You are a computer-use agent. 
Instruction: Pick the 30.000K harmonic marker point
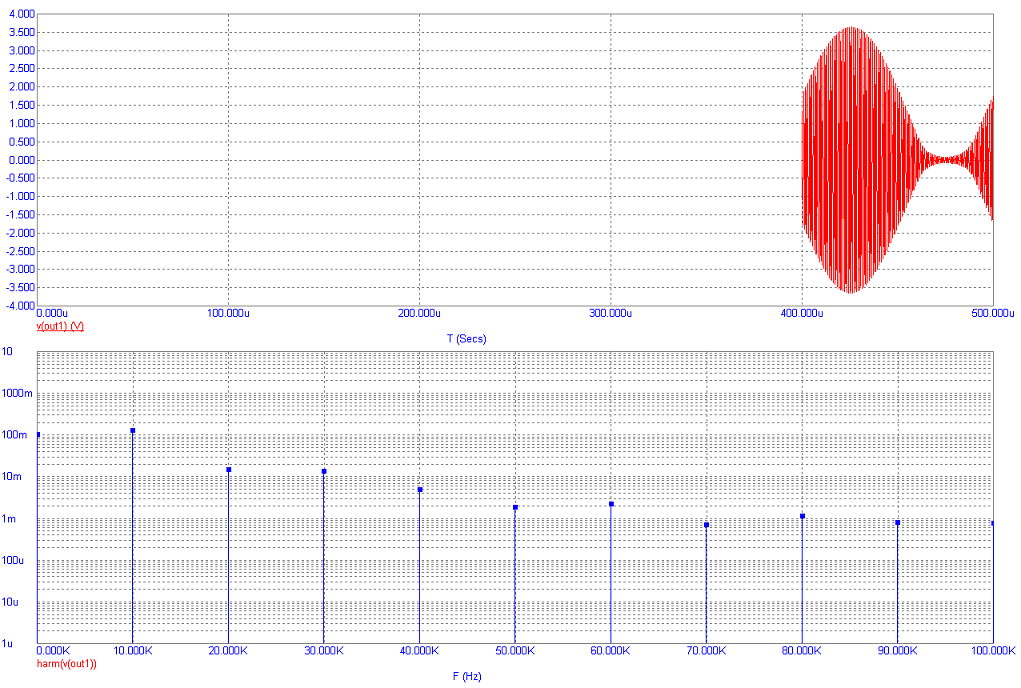pos(324,471)
